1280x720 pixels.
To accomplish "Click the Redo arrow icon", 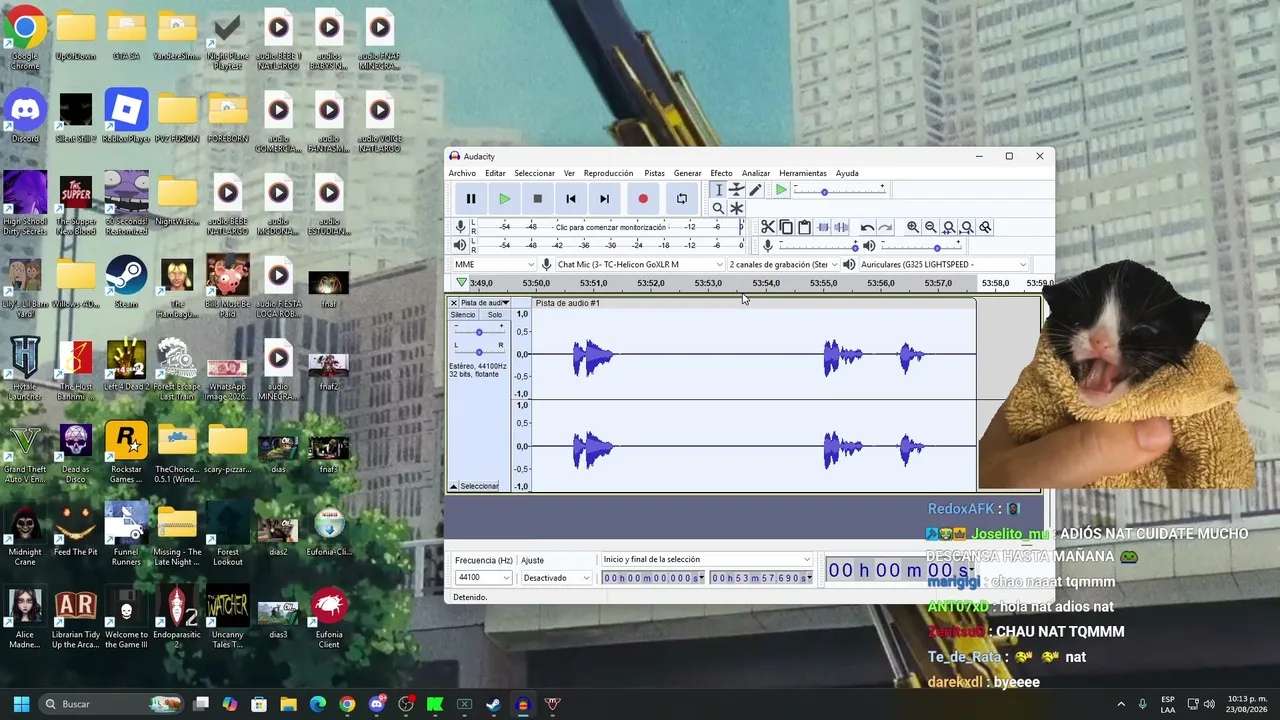I will pyautogui.click(x=885, y=227).
